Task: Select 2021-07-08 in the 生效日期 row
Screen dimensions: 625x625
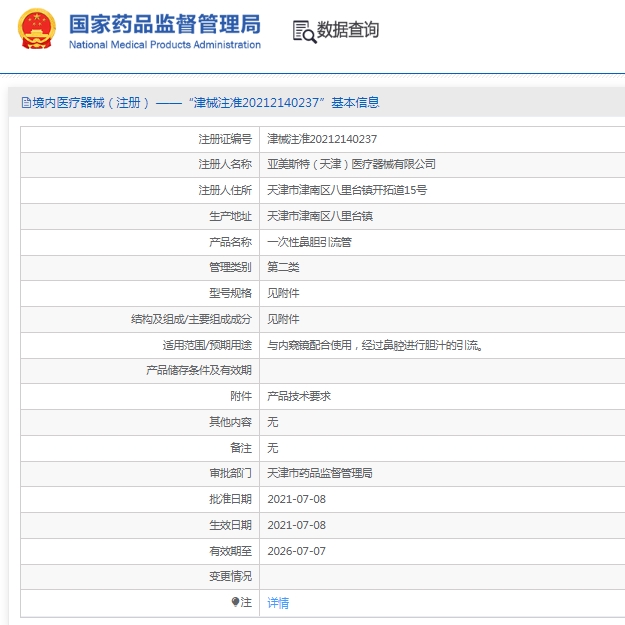Action: coord(297,525)
